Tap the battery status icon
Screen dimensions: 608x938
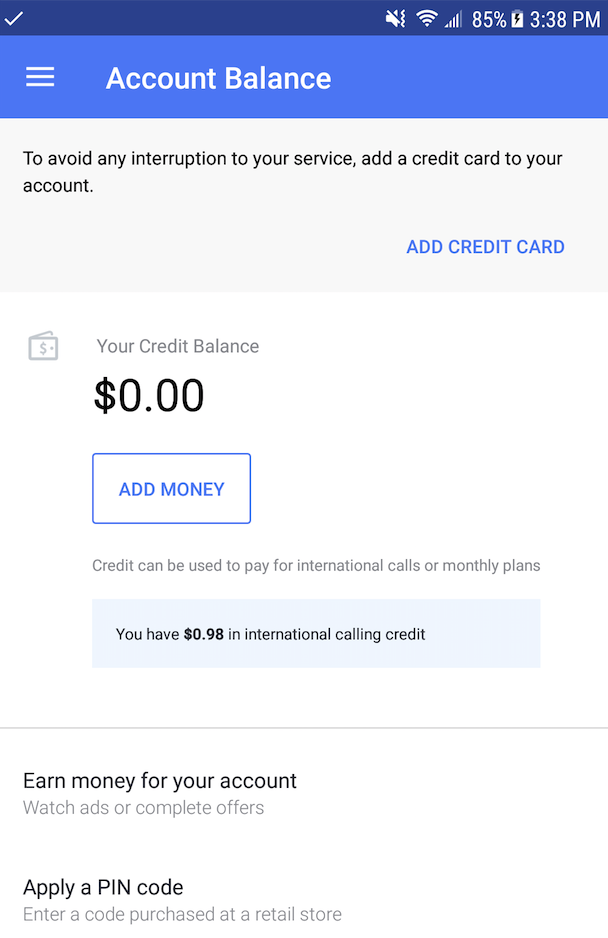(518, 18)
